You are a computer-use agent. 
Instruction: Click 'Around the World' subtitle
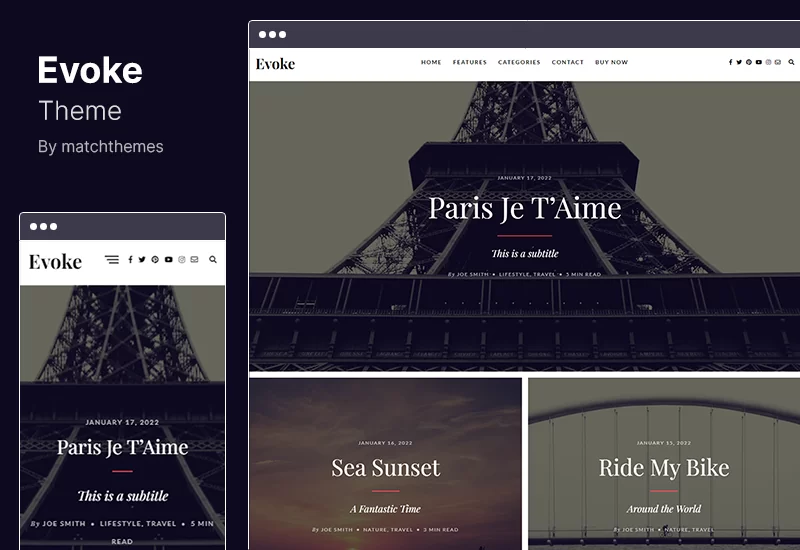point(664,509)
